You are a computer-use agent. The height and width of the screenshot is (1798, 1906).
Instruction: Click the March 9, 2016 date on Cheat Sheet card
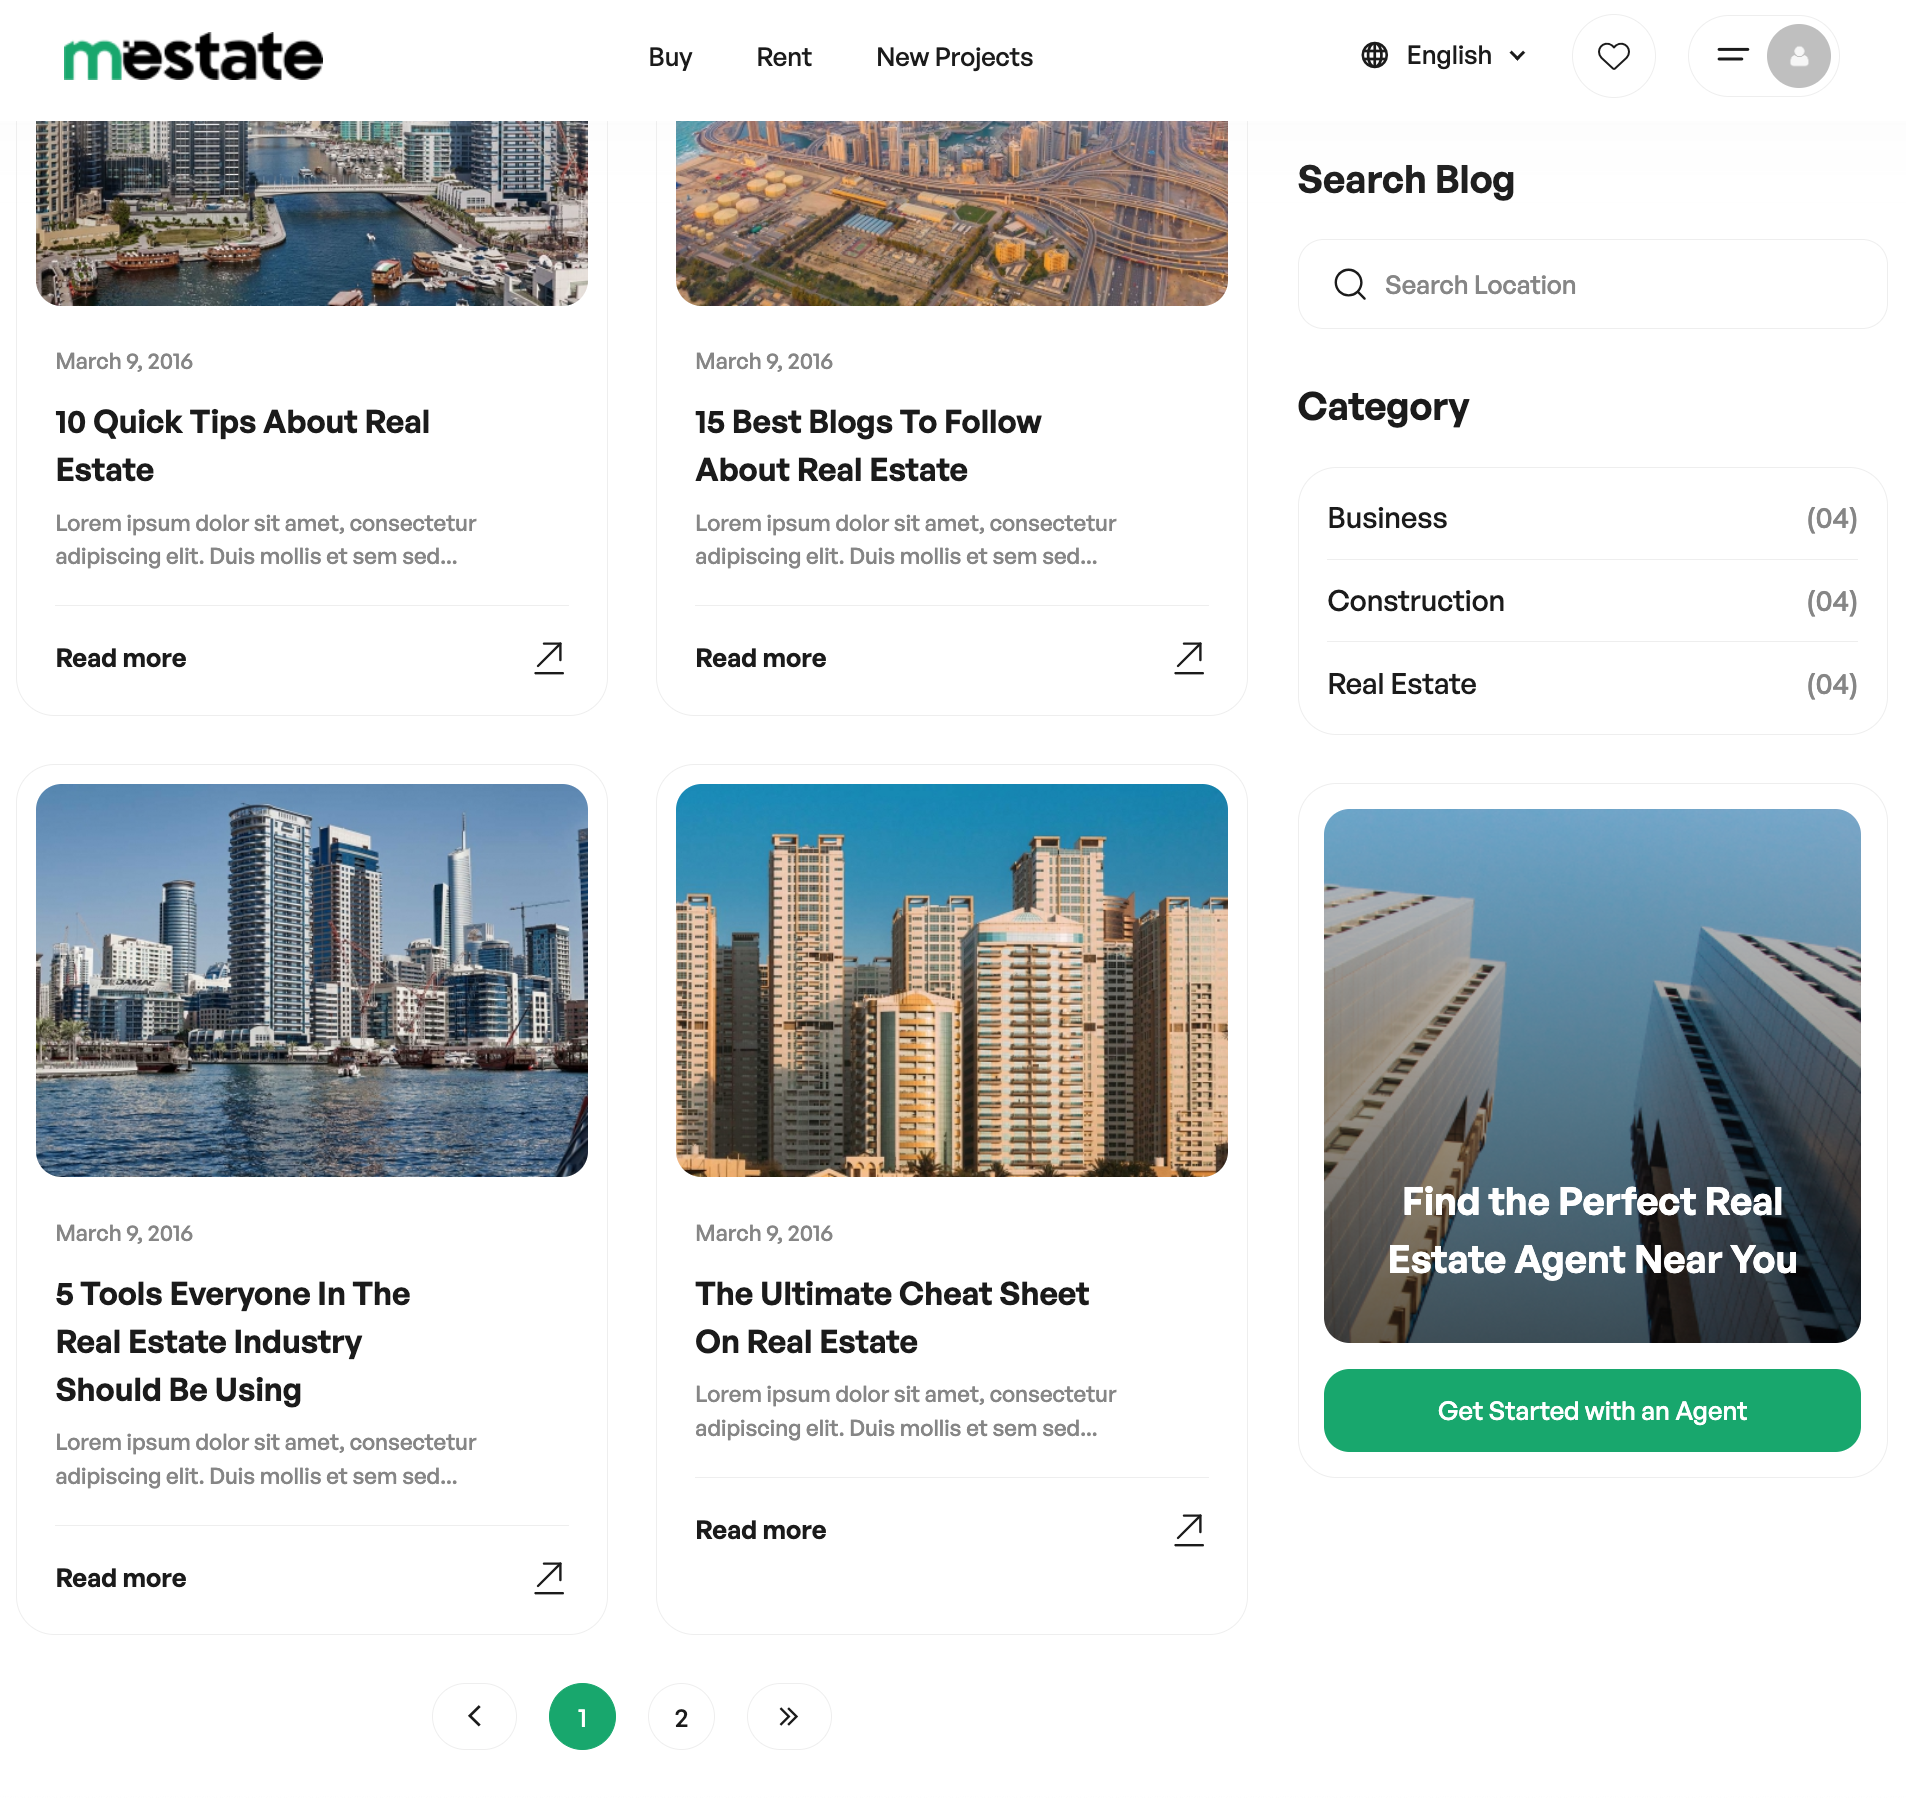pyautogui.click(x=764, y=1233)
